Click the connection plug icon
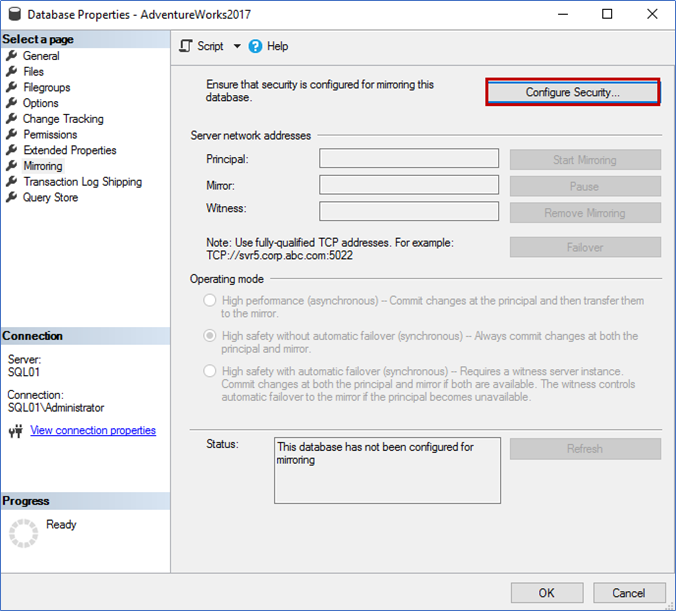Screen dimensions: 676x611 coord(16,431)
